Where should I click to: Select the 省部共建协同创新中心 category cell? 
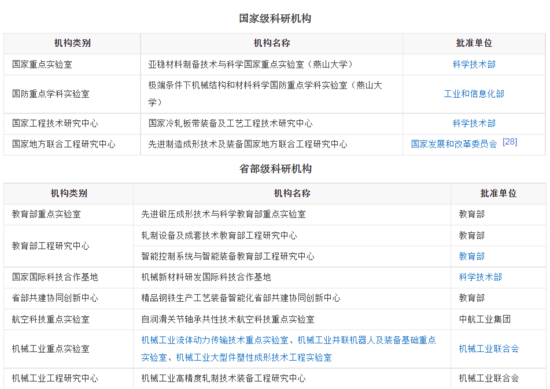[69, 298]
